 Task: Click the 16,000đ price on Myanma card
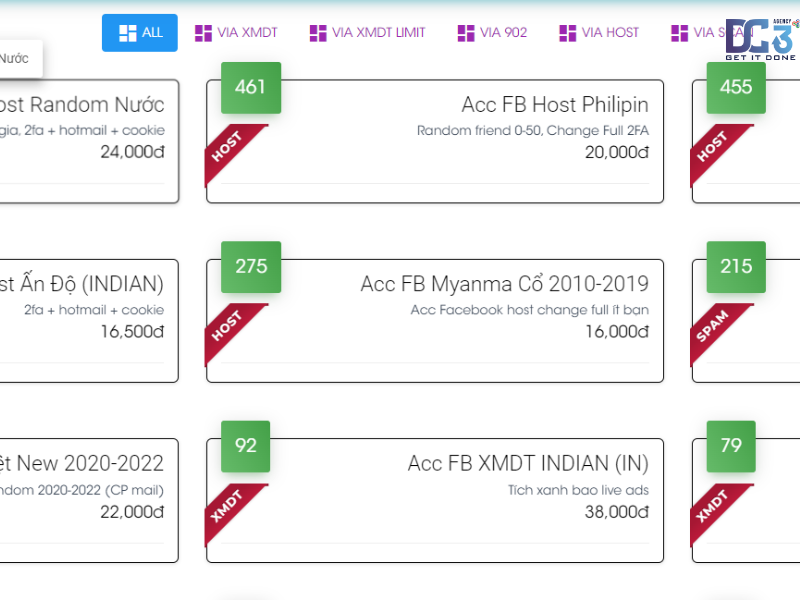pos(617,332)
